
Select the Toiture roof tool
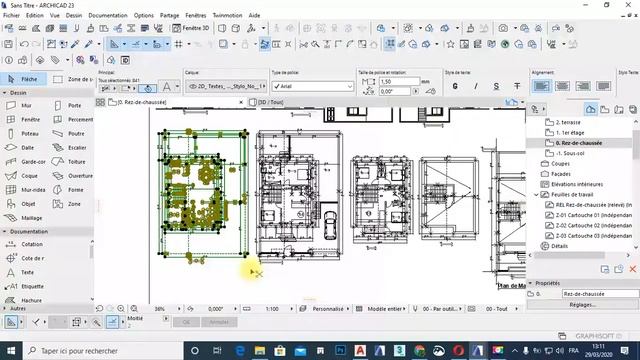[69, 162]
